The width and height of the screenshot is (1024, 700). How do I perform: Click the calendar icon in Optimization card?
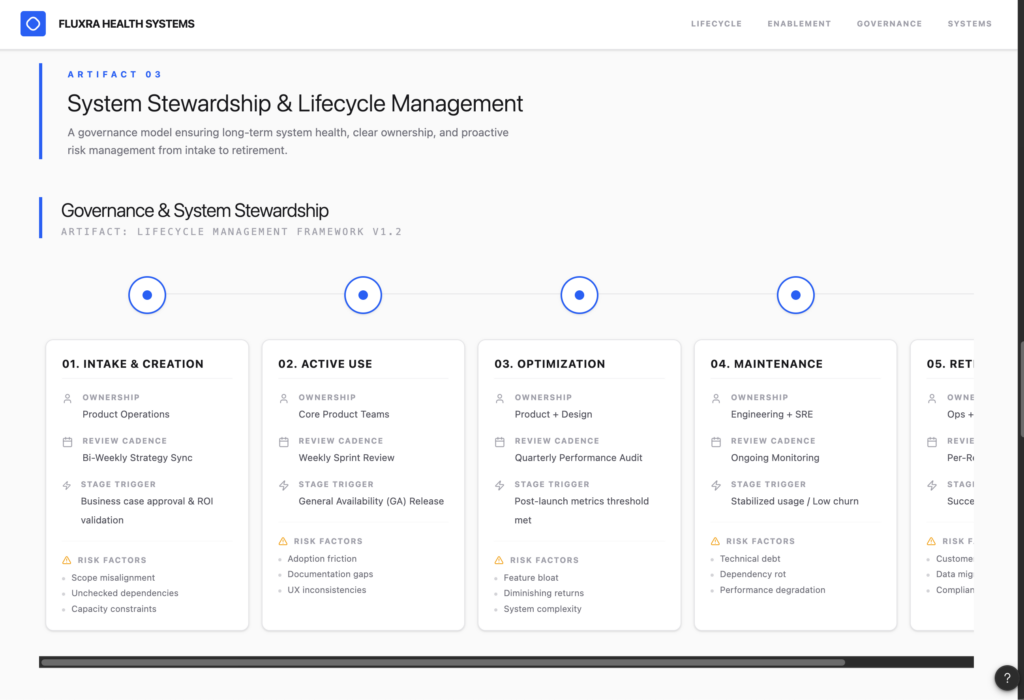pos(500,442)
